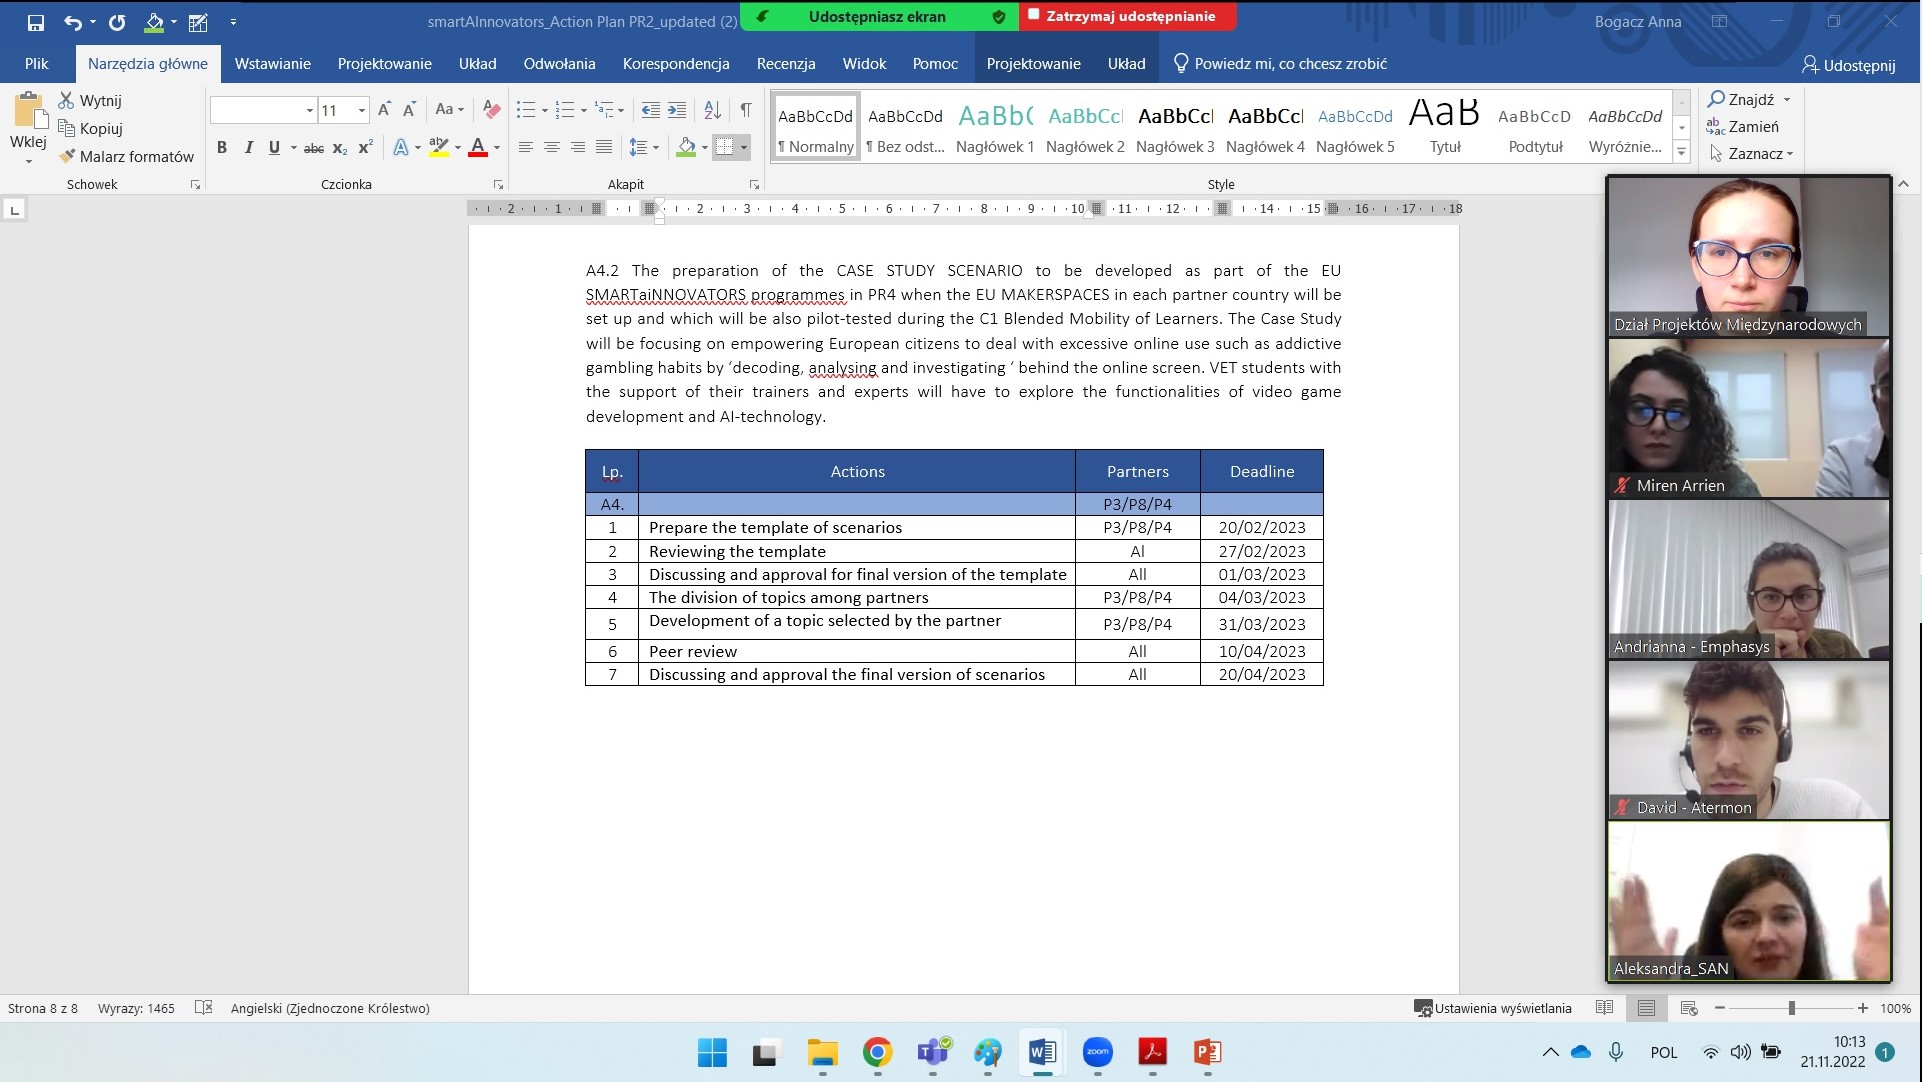Viewport: 1922px width, 1082px height.
Task: Click Zamień replace button
Action: [x=1744, y=126]
